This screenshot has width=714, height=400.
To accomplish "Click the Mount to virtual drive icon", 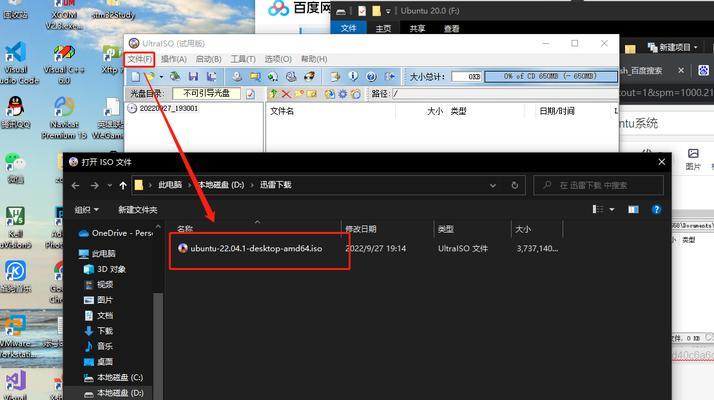I will [x=273, y=77].
